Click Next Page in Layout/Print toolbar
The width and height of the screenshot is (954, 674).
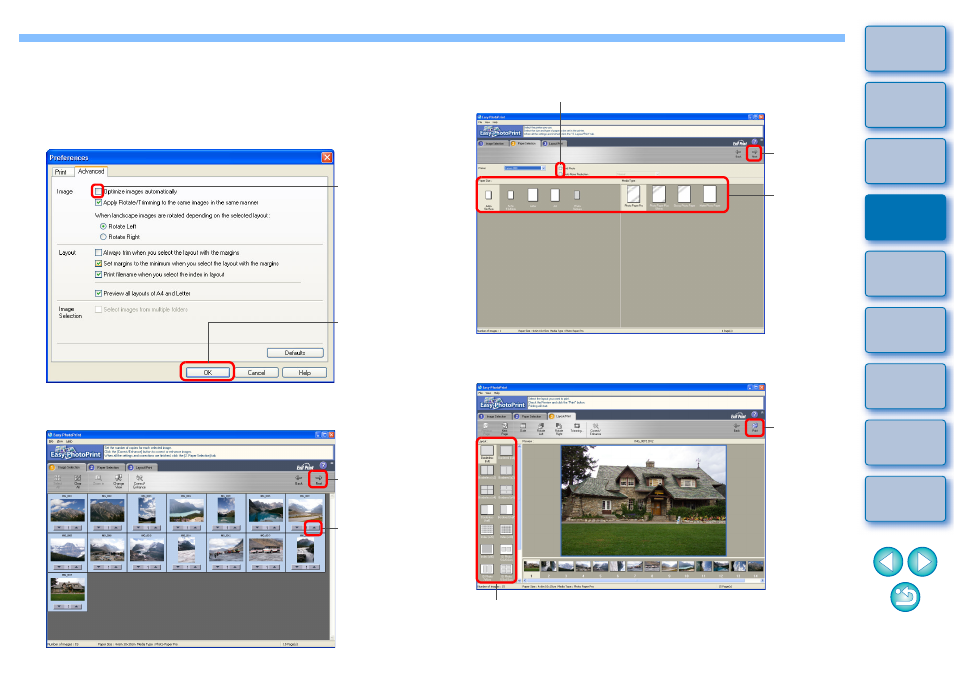tap(504, 428)
